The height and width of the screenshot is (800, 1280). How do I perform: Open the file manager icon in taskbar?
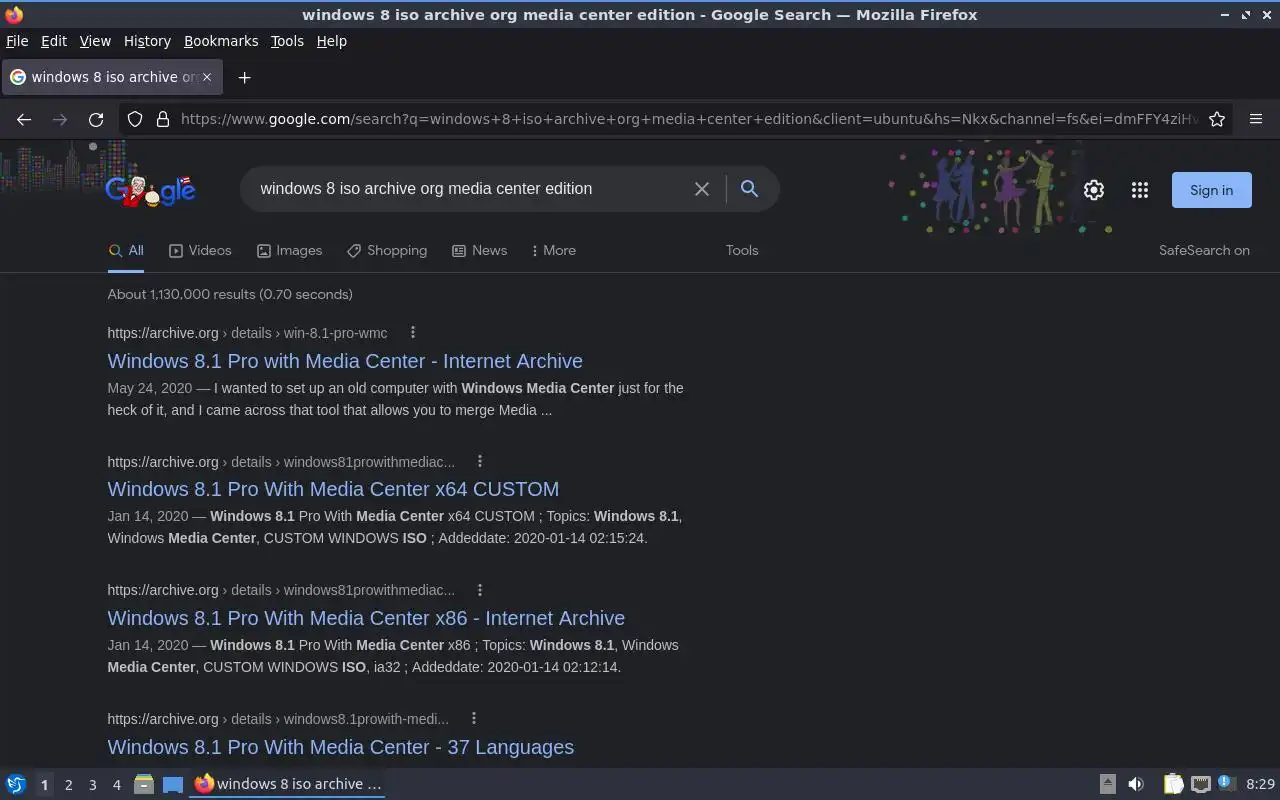[144, 784]
